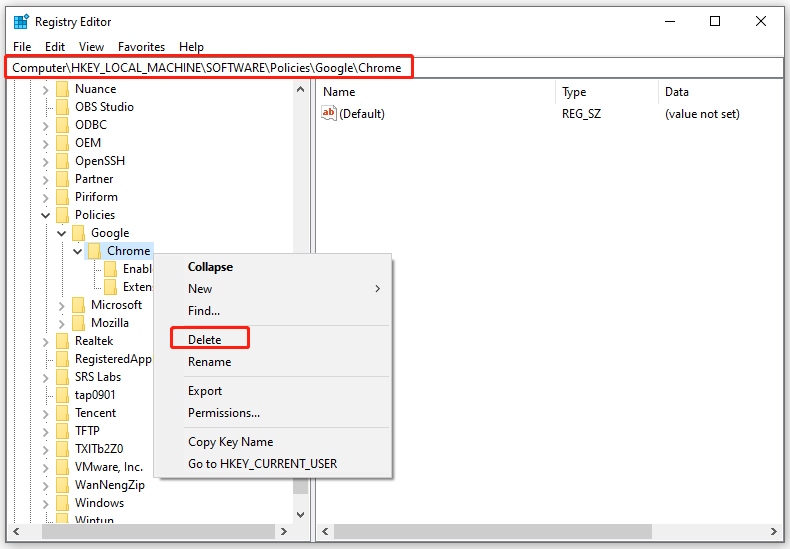
Task: Click the Policies folder icon
Action: point(62,215)
